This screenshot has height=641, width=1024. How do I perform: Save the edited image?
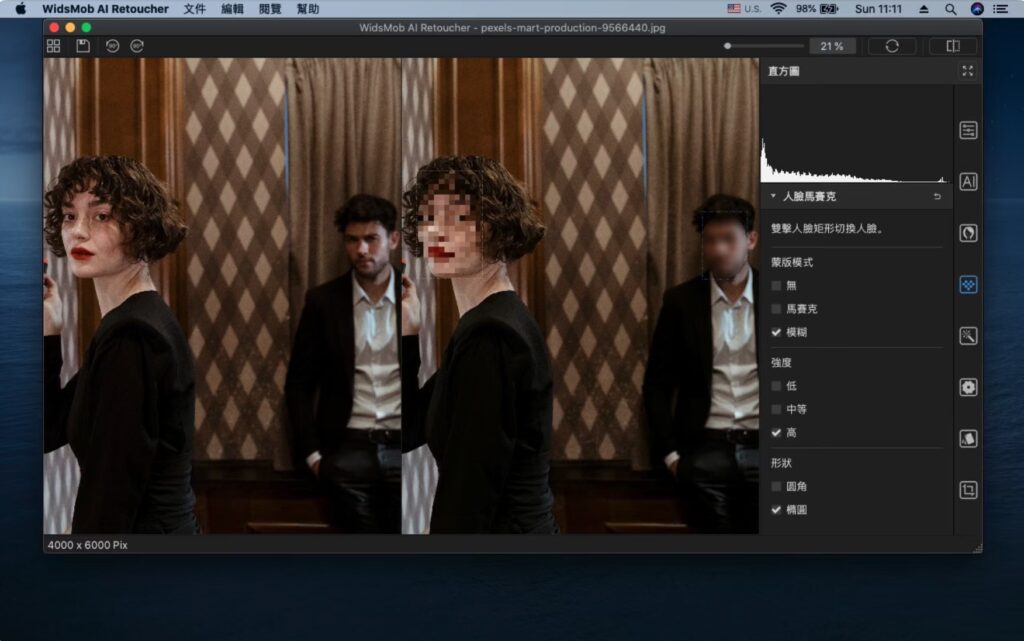(x=83, y=45)
